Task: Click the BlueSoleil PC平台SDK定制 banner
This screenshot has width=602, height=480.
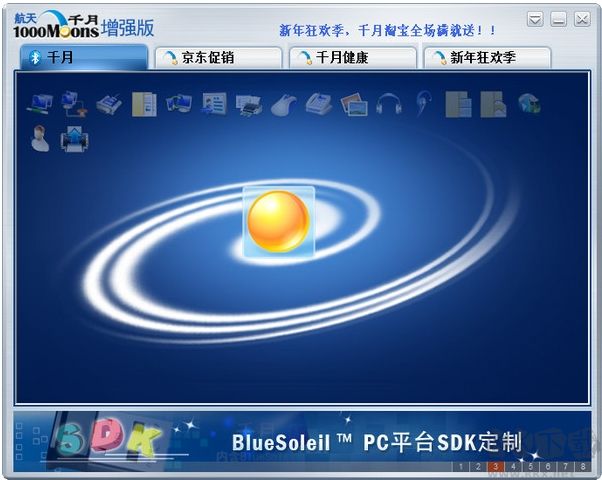Action: point(302,441)
